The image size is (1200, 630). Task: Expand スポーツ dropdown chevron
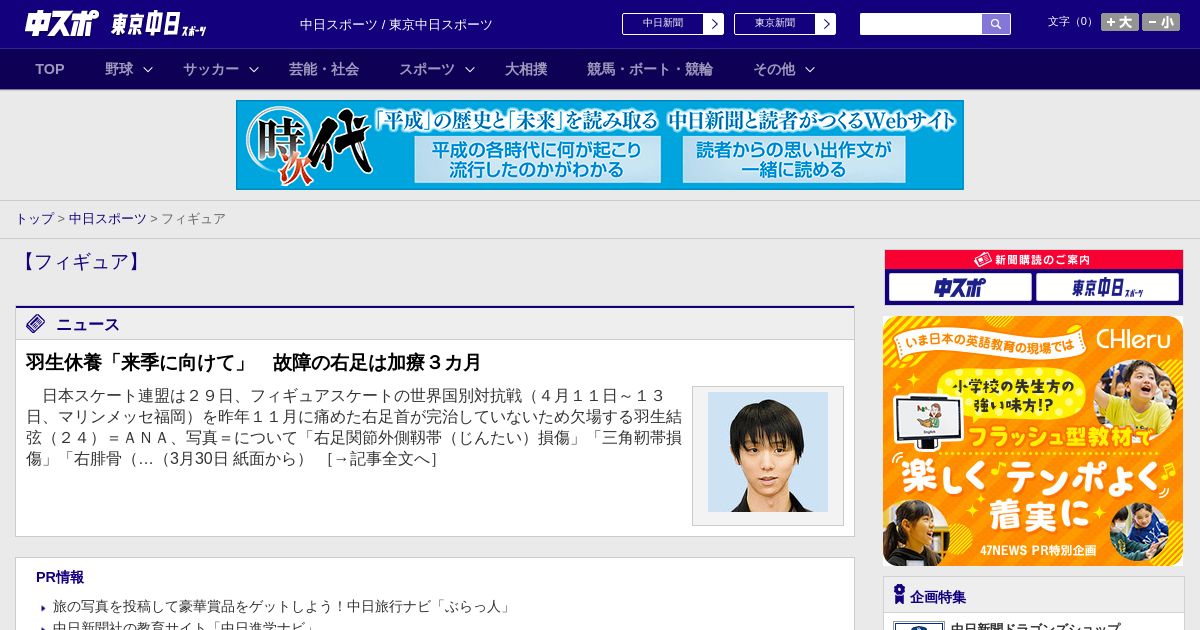pos(469,69)
